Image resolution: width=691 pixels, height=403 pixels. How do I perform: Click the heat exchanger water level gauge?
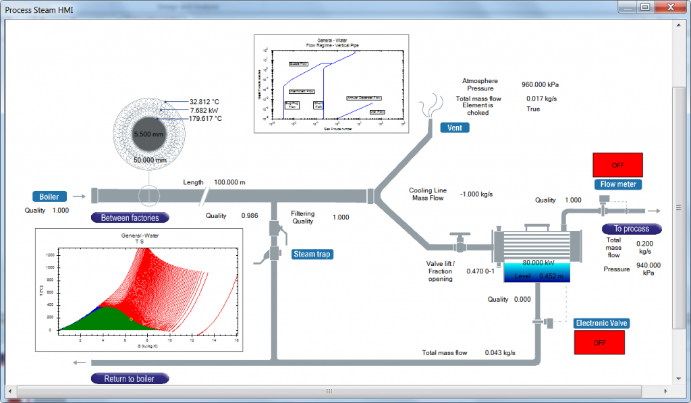[x=536, y=272]
